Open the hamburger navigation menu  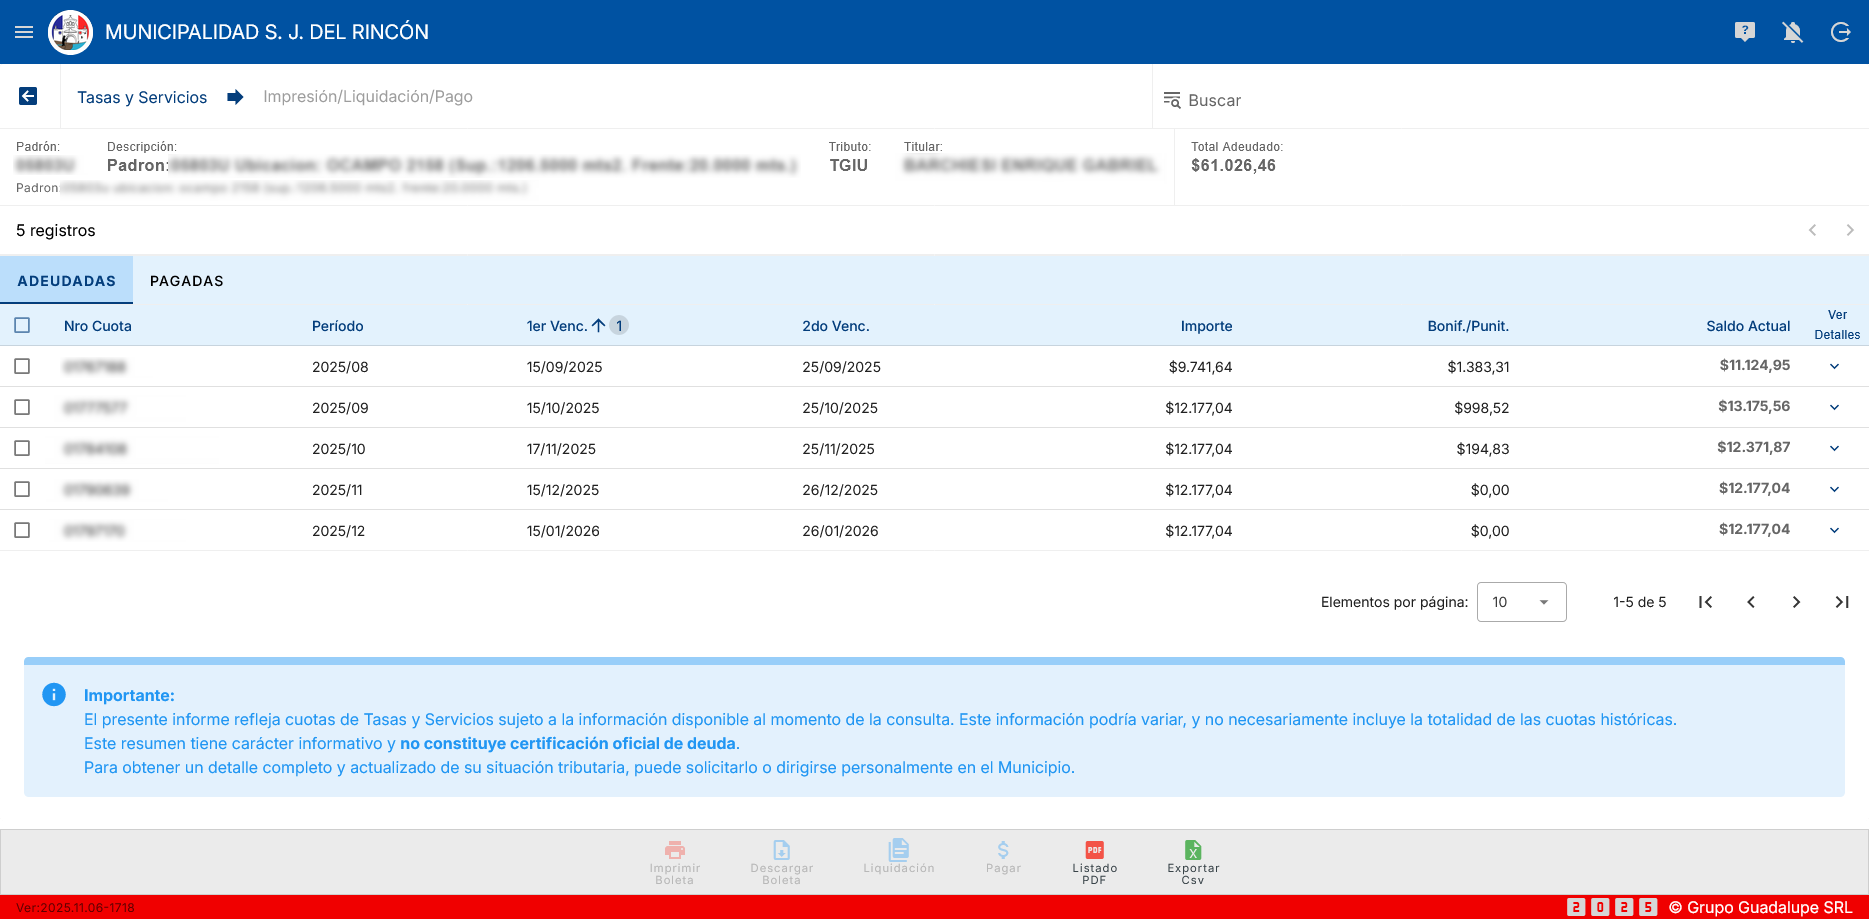coord(24,32)
